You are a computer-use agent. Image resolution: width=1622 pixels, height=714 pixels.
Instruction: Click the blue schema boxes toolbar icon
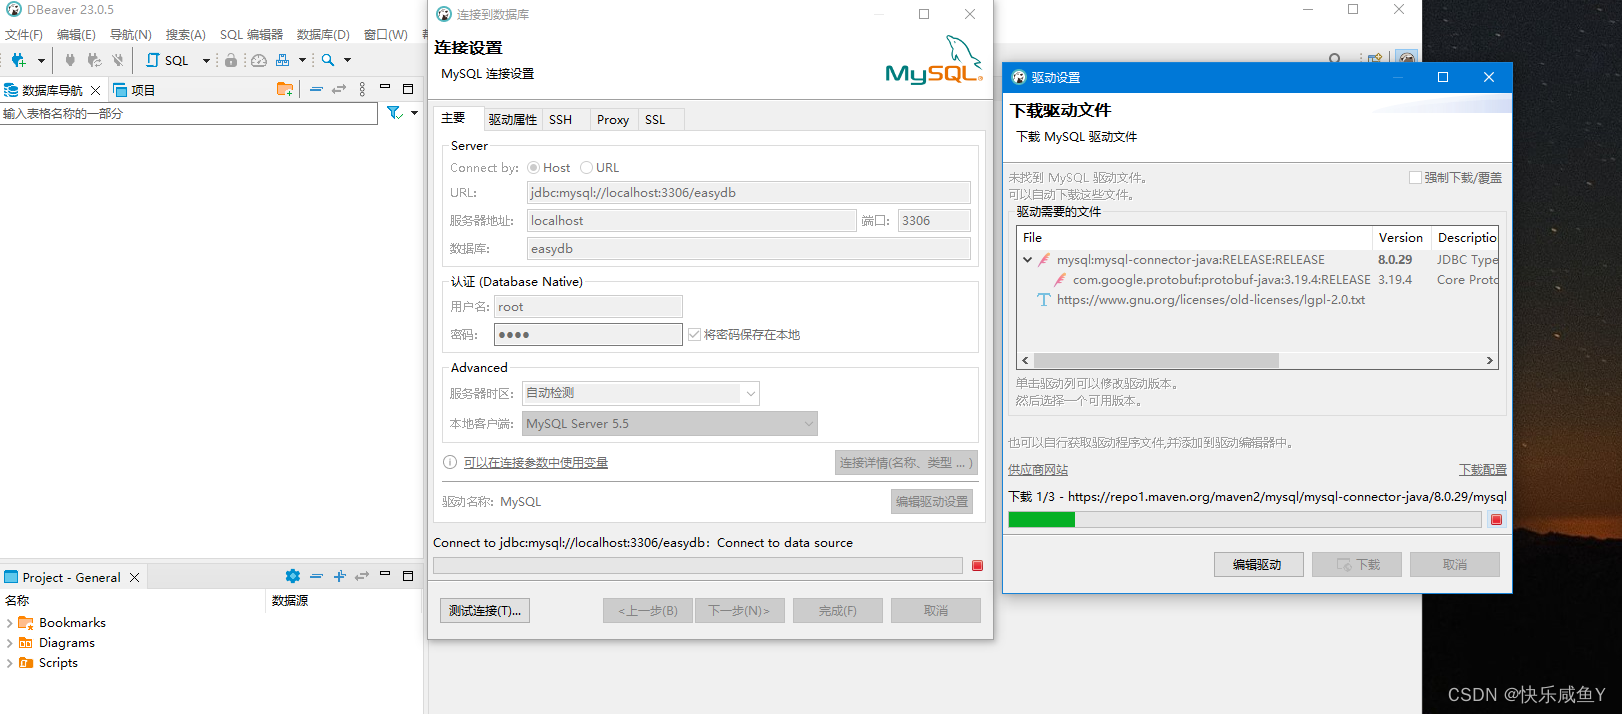[x=282, y=60]
